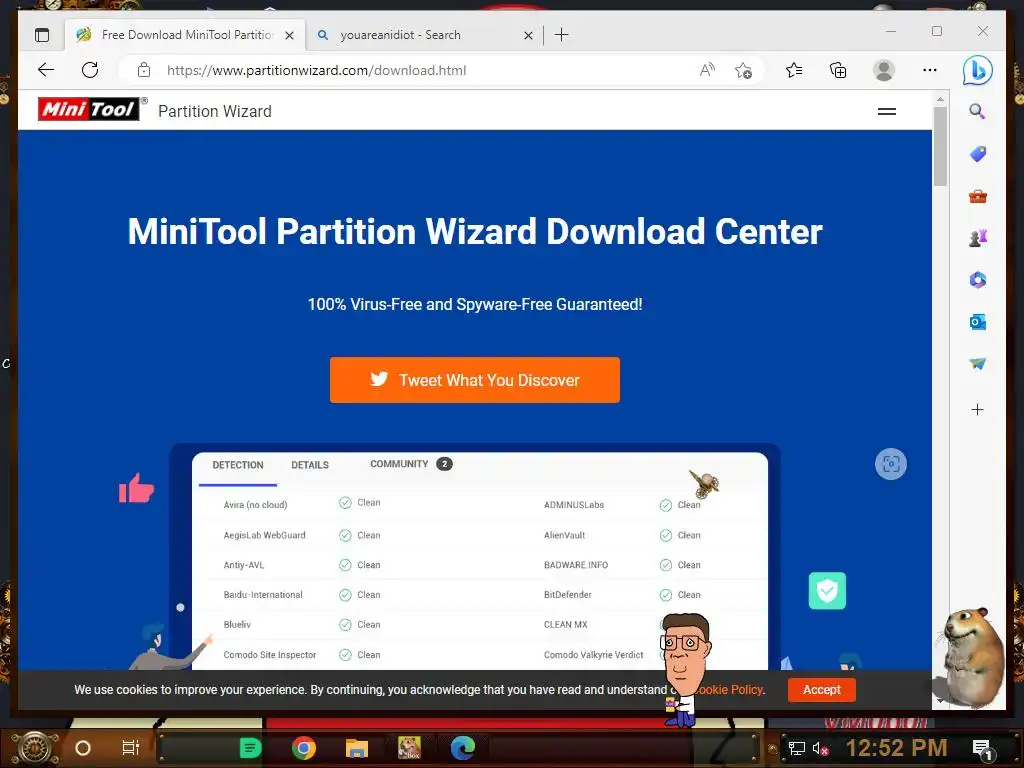
Task: Open the steampunk Start button
Action: (35, 747)
